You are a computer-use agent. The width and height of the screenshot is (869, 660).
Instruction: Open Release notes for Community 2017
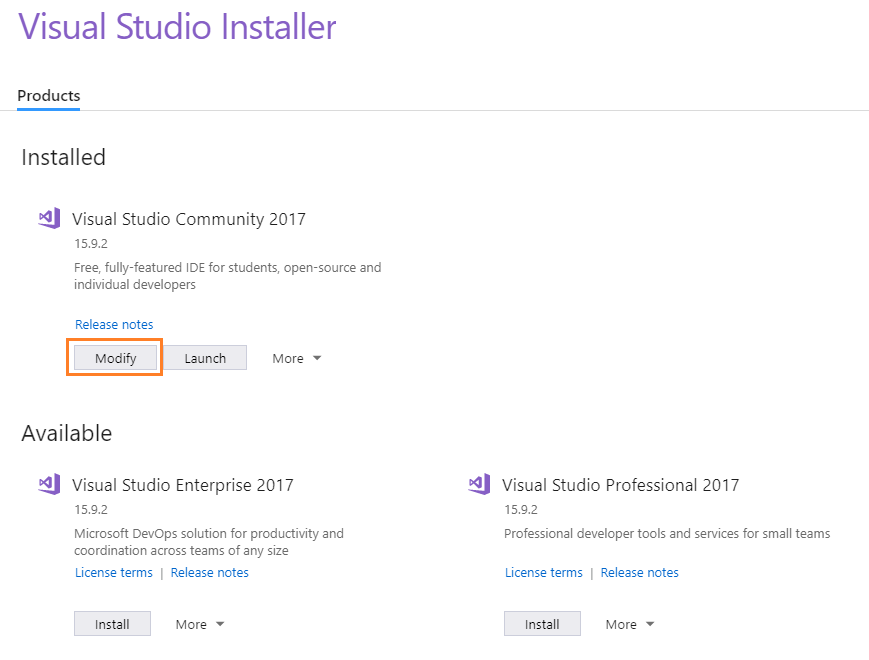[114, 325]
